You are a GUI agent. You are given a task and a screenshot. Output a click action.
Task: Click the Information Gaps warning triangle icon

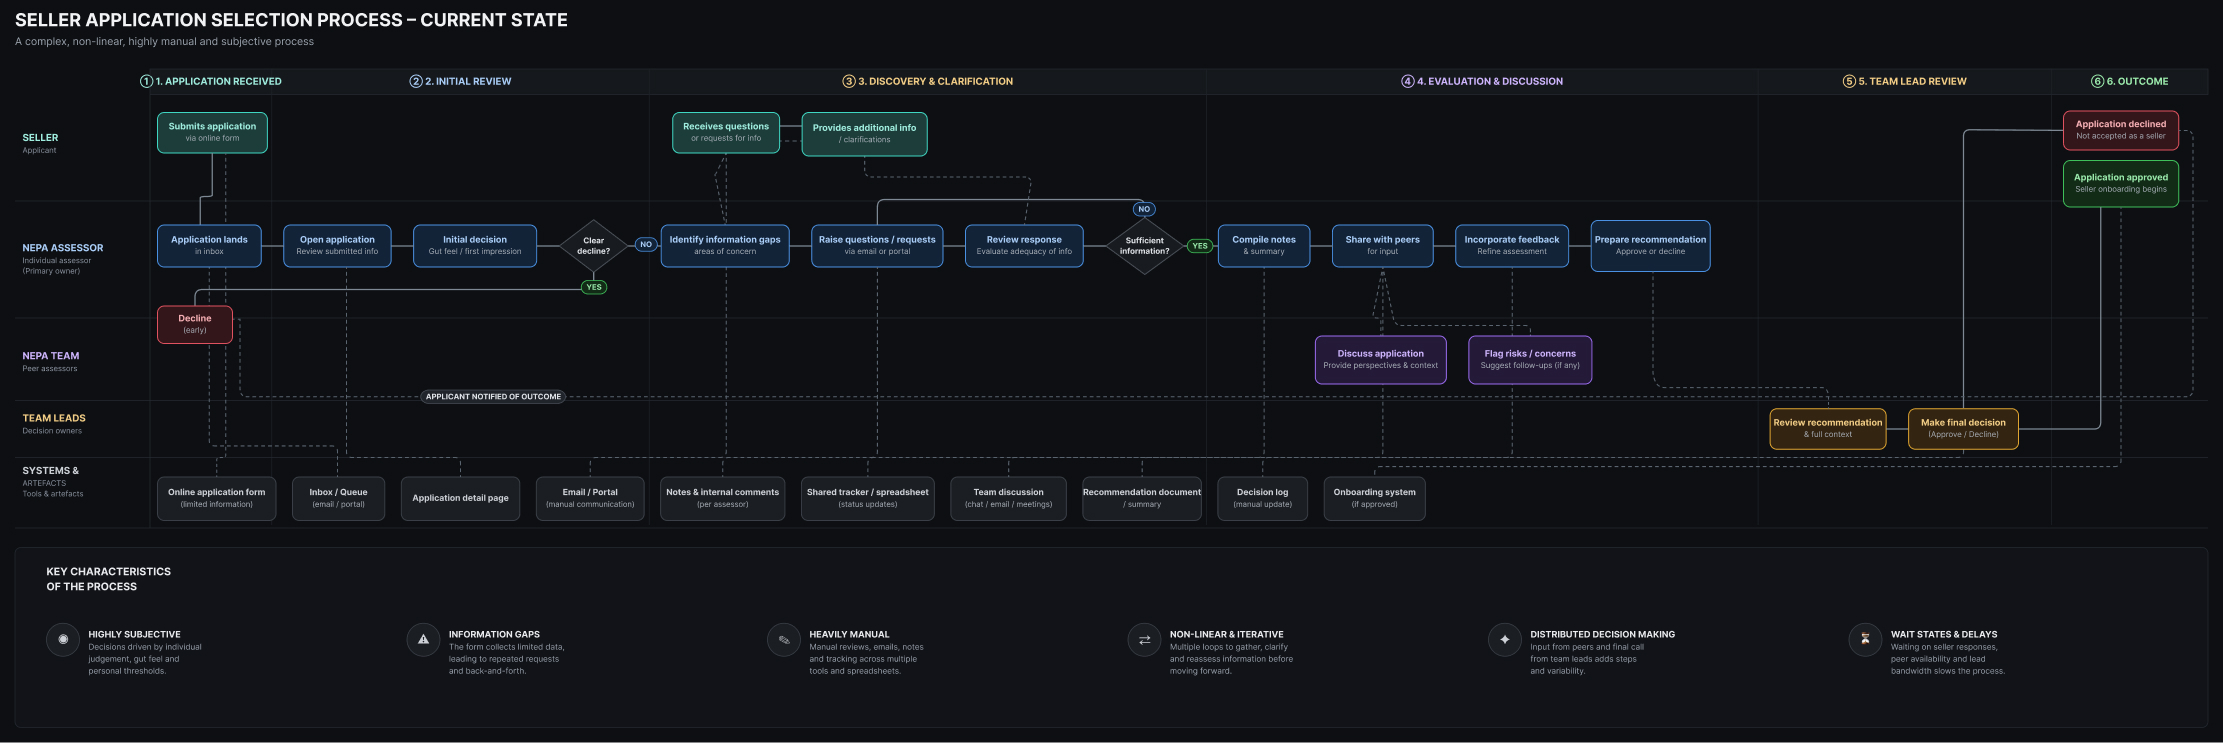coord(423,639)
